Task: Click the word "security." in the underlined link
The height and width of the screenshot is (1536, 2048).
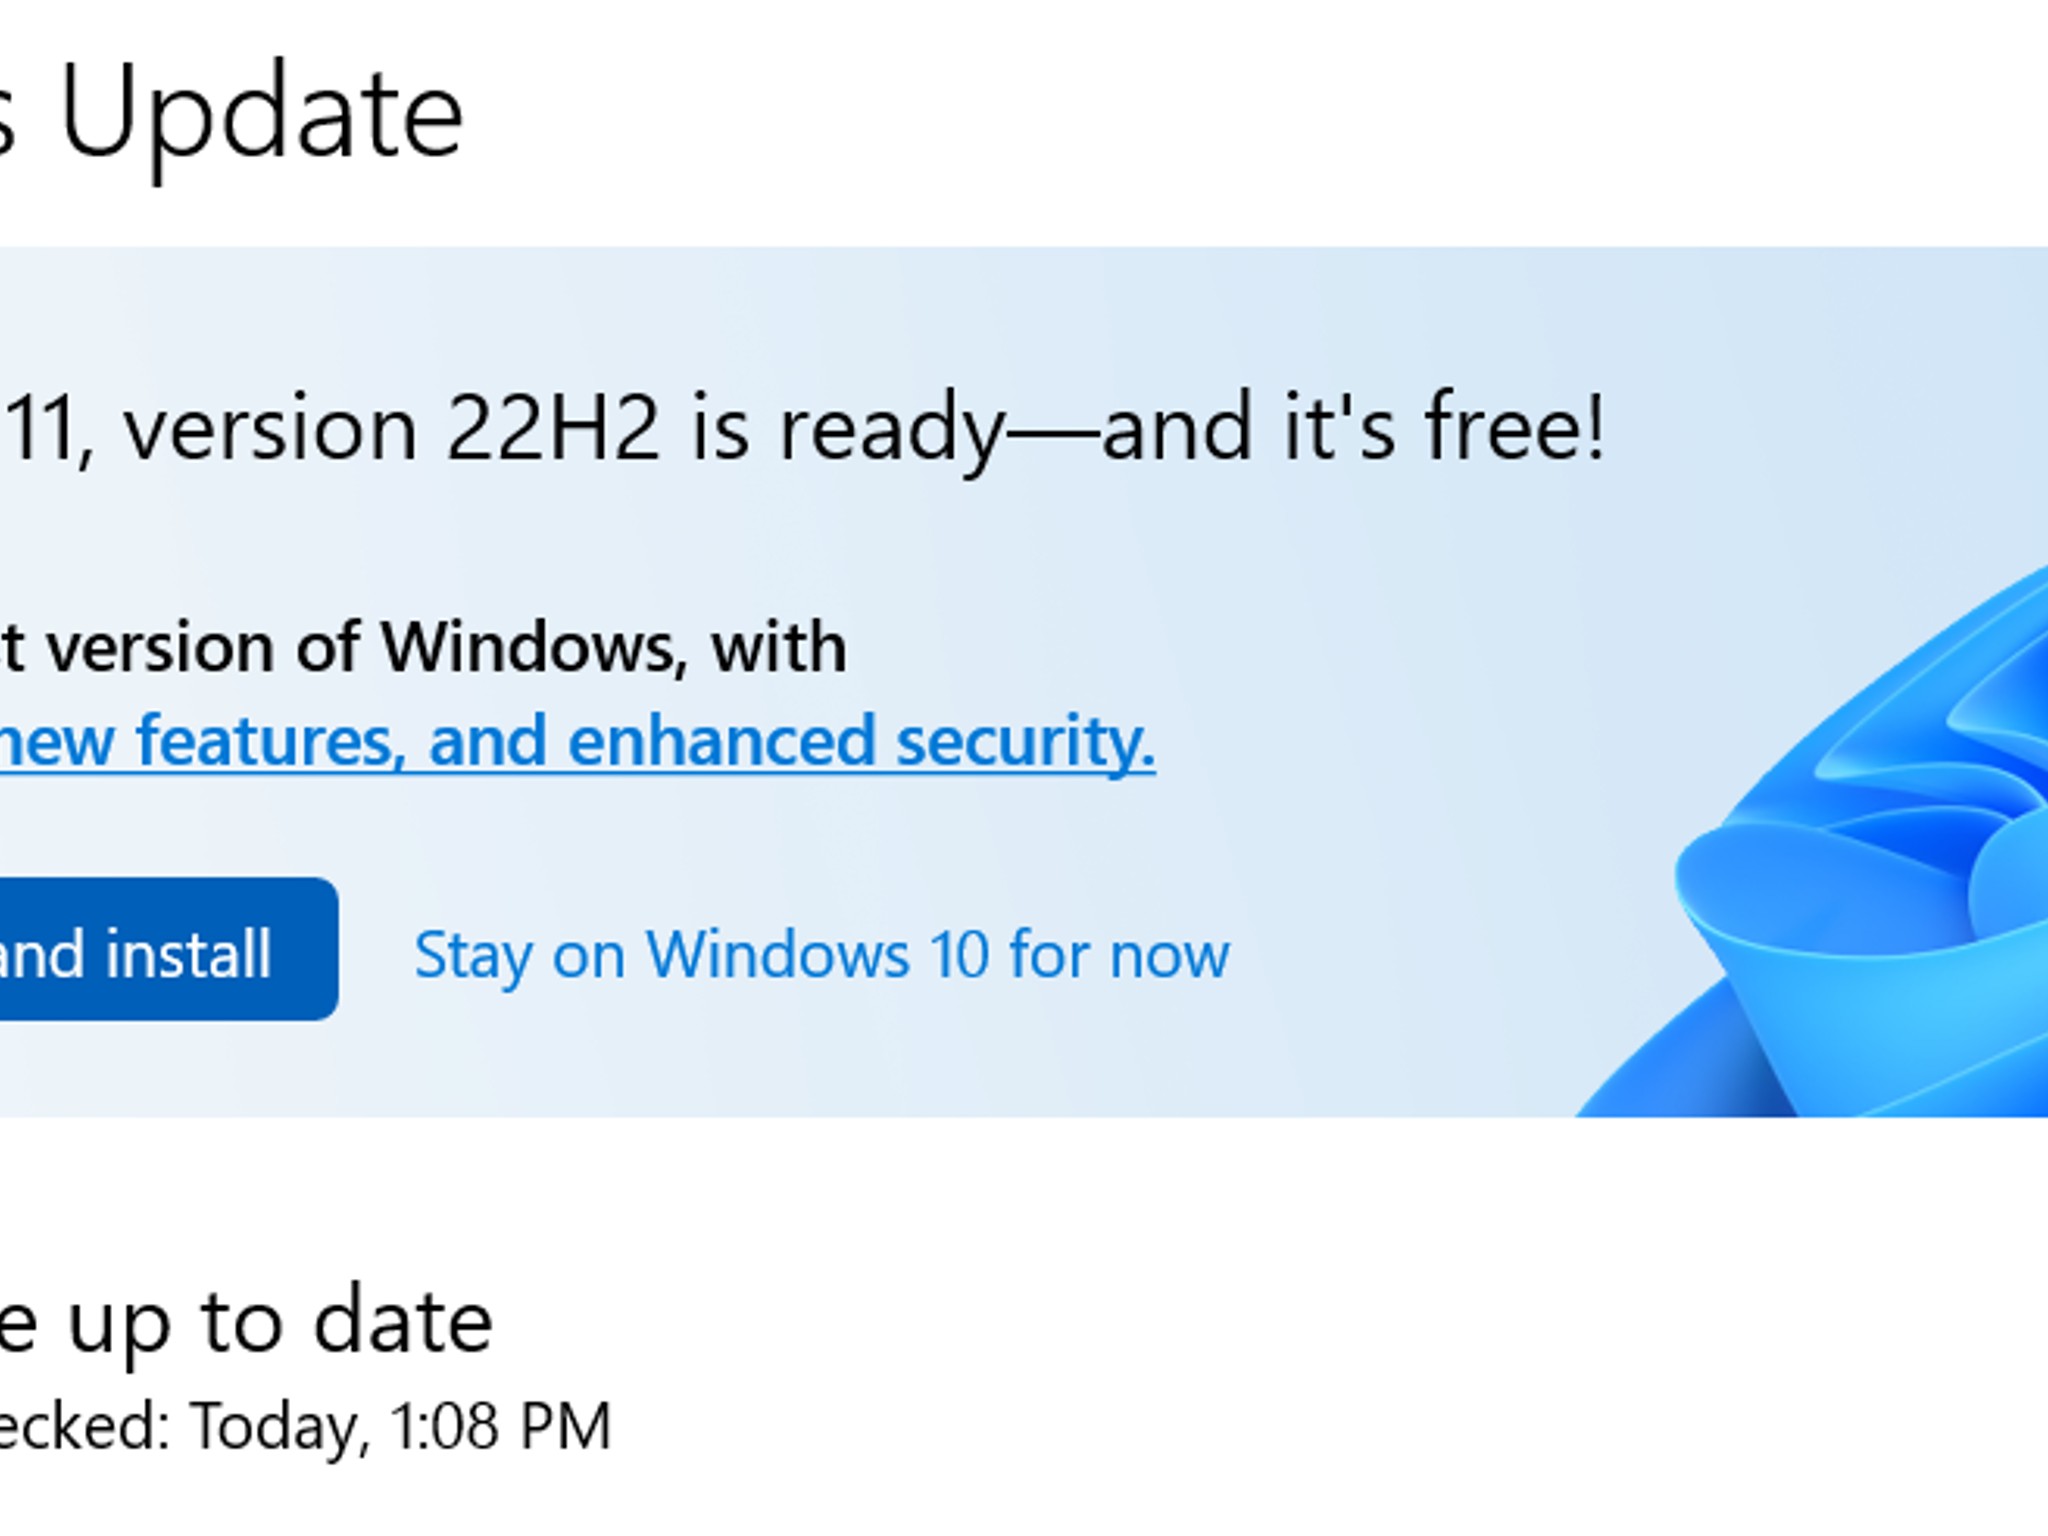Action: (x=1025, y=742)
